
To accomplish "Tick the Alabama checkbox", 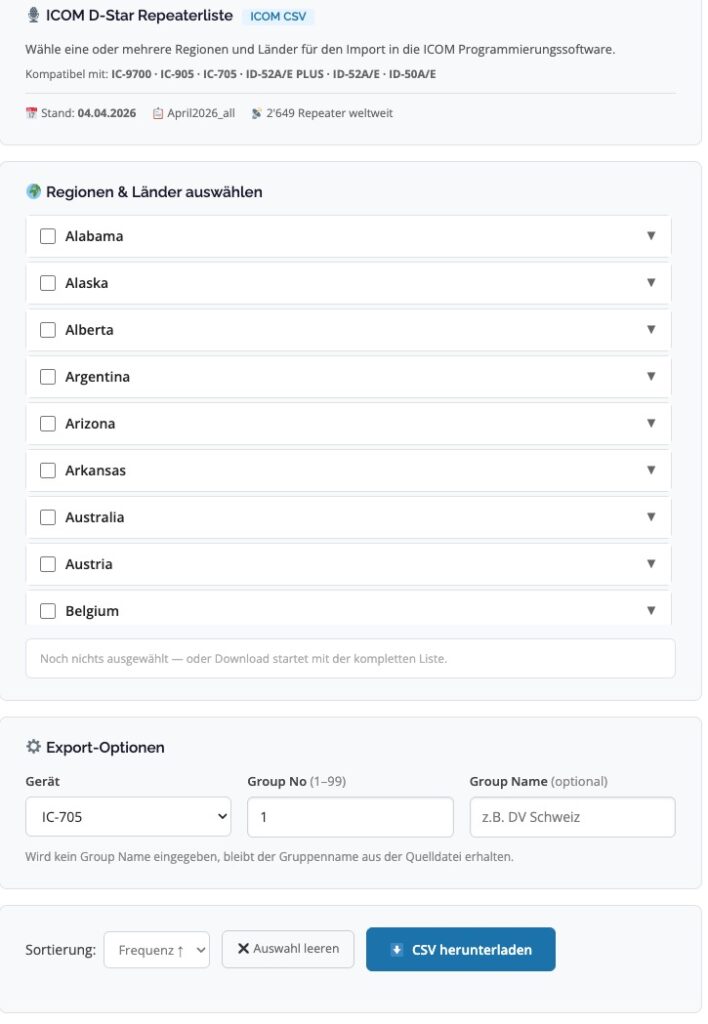I will (48, 237).
